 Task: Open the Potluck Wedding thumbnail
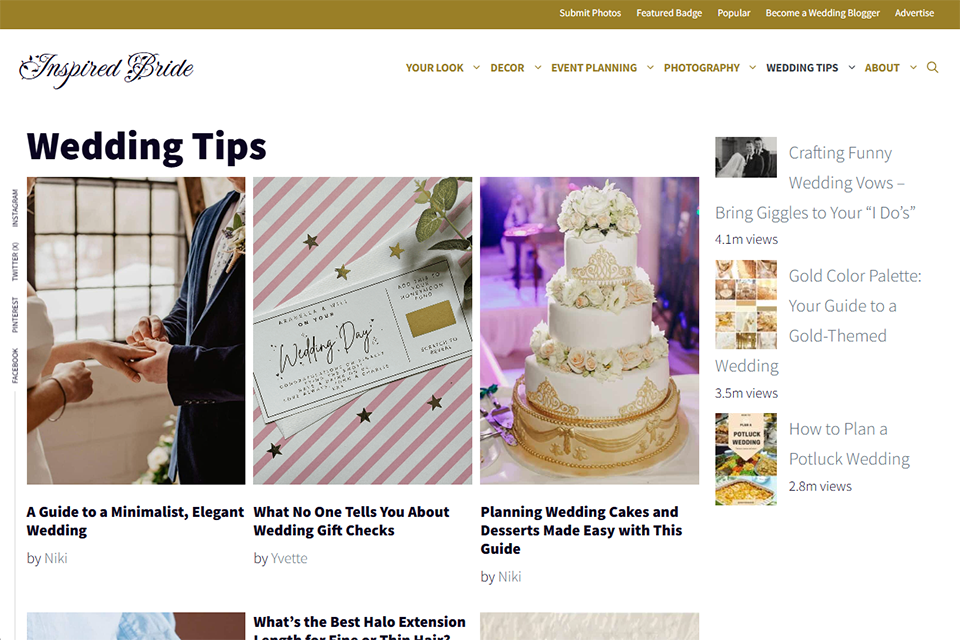pos(746,459)
